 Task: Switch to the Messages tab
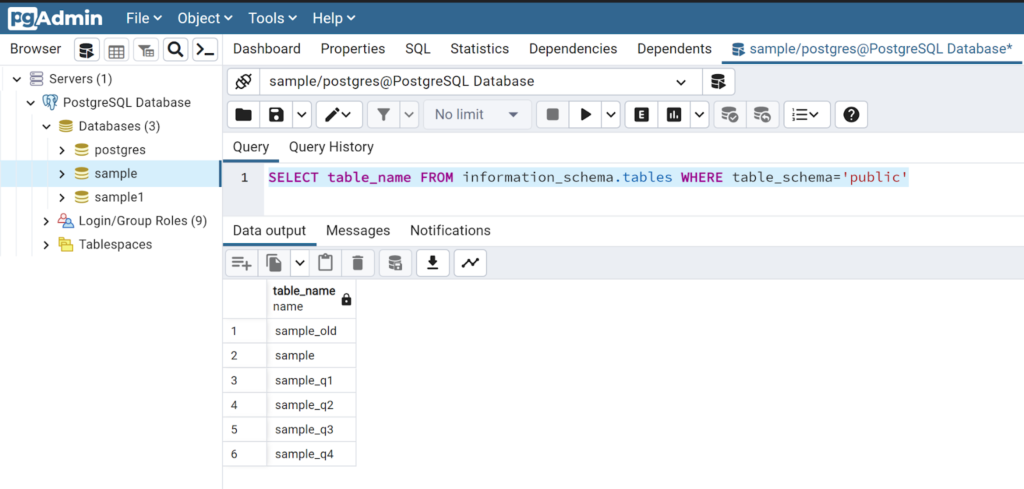pyautogui.click(x=358, y=230)
